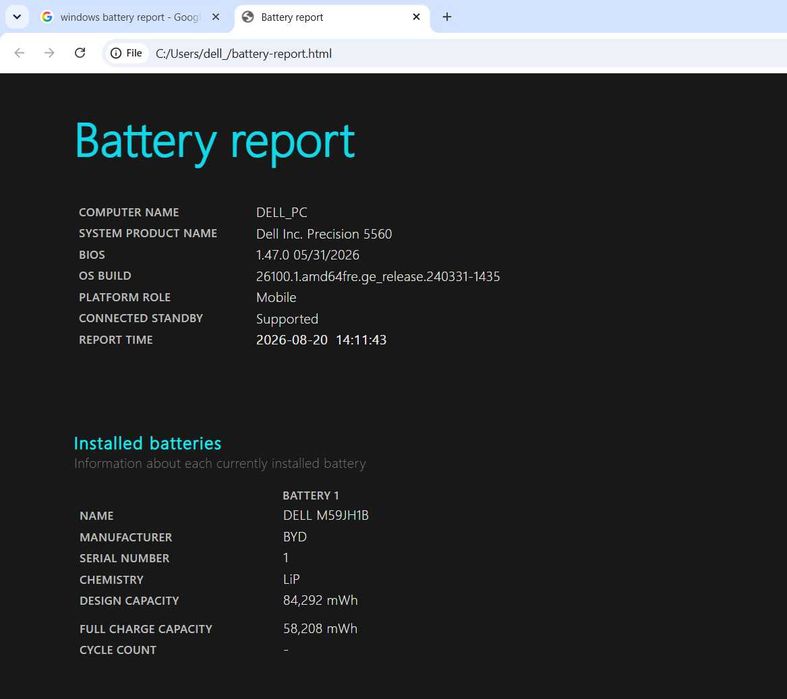Select the design capacity 84,292 mWh

(320, 601)
